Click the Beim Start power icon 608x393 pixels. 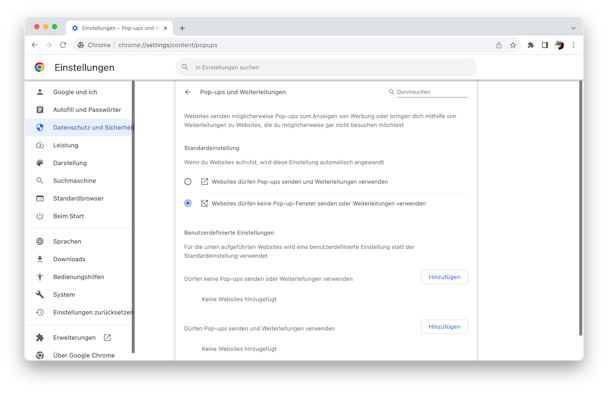click(x=40, y=216)
